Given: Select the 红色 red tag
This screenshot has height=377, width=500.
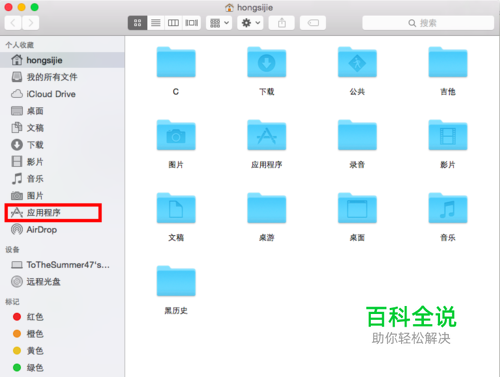Looking at the screenshot, I should [62, 317].
